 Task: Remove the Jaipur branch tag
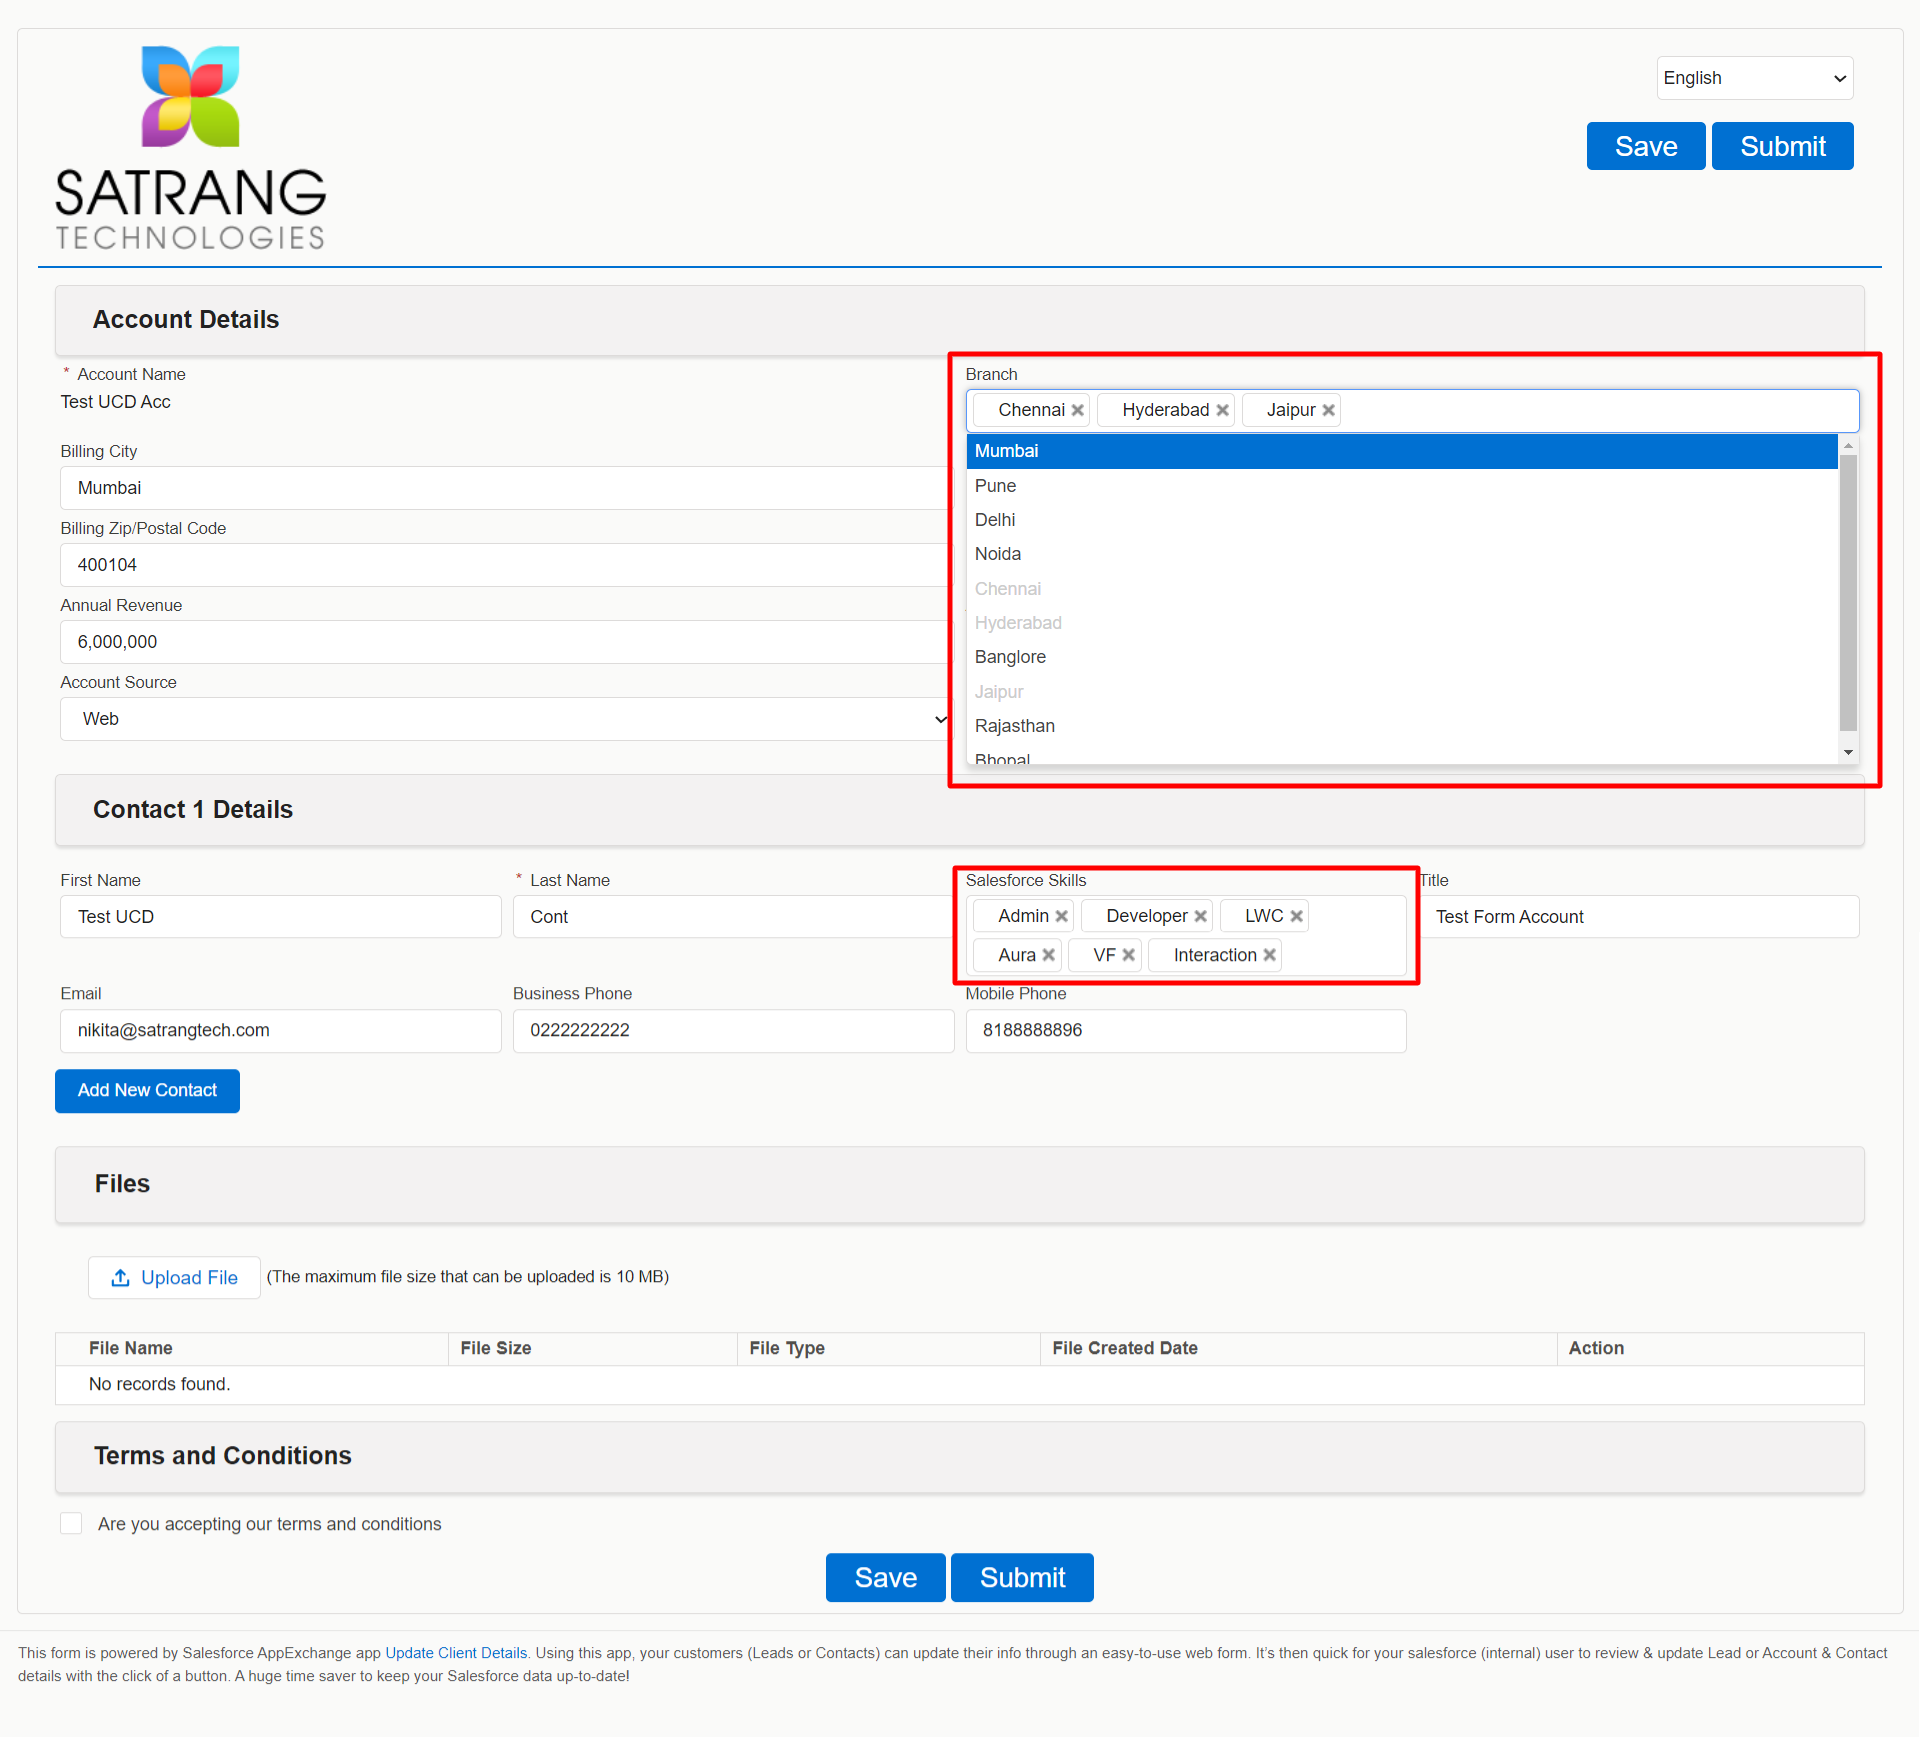(x=1328, y=410)
